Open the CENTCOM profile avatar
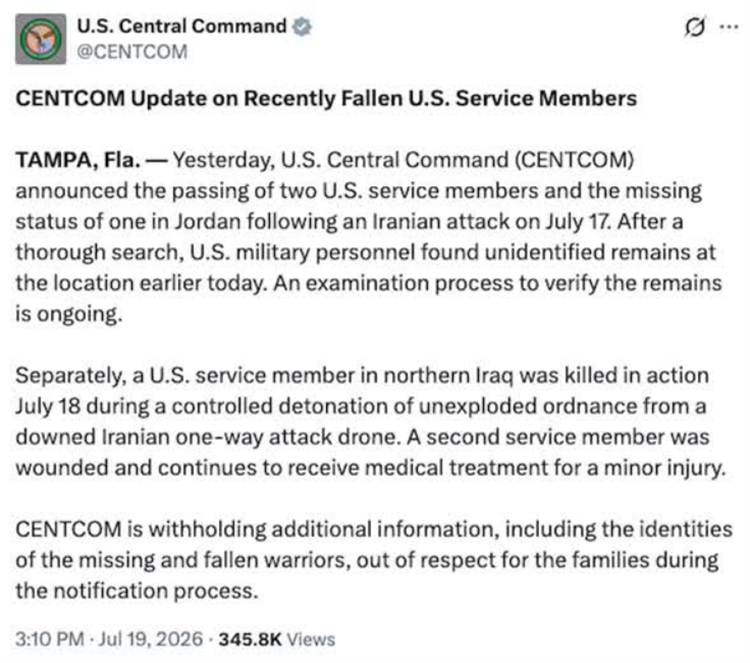Viewport: 750px width, 663px height. pos(41,39)
